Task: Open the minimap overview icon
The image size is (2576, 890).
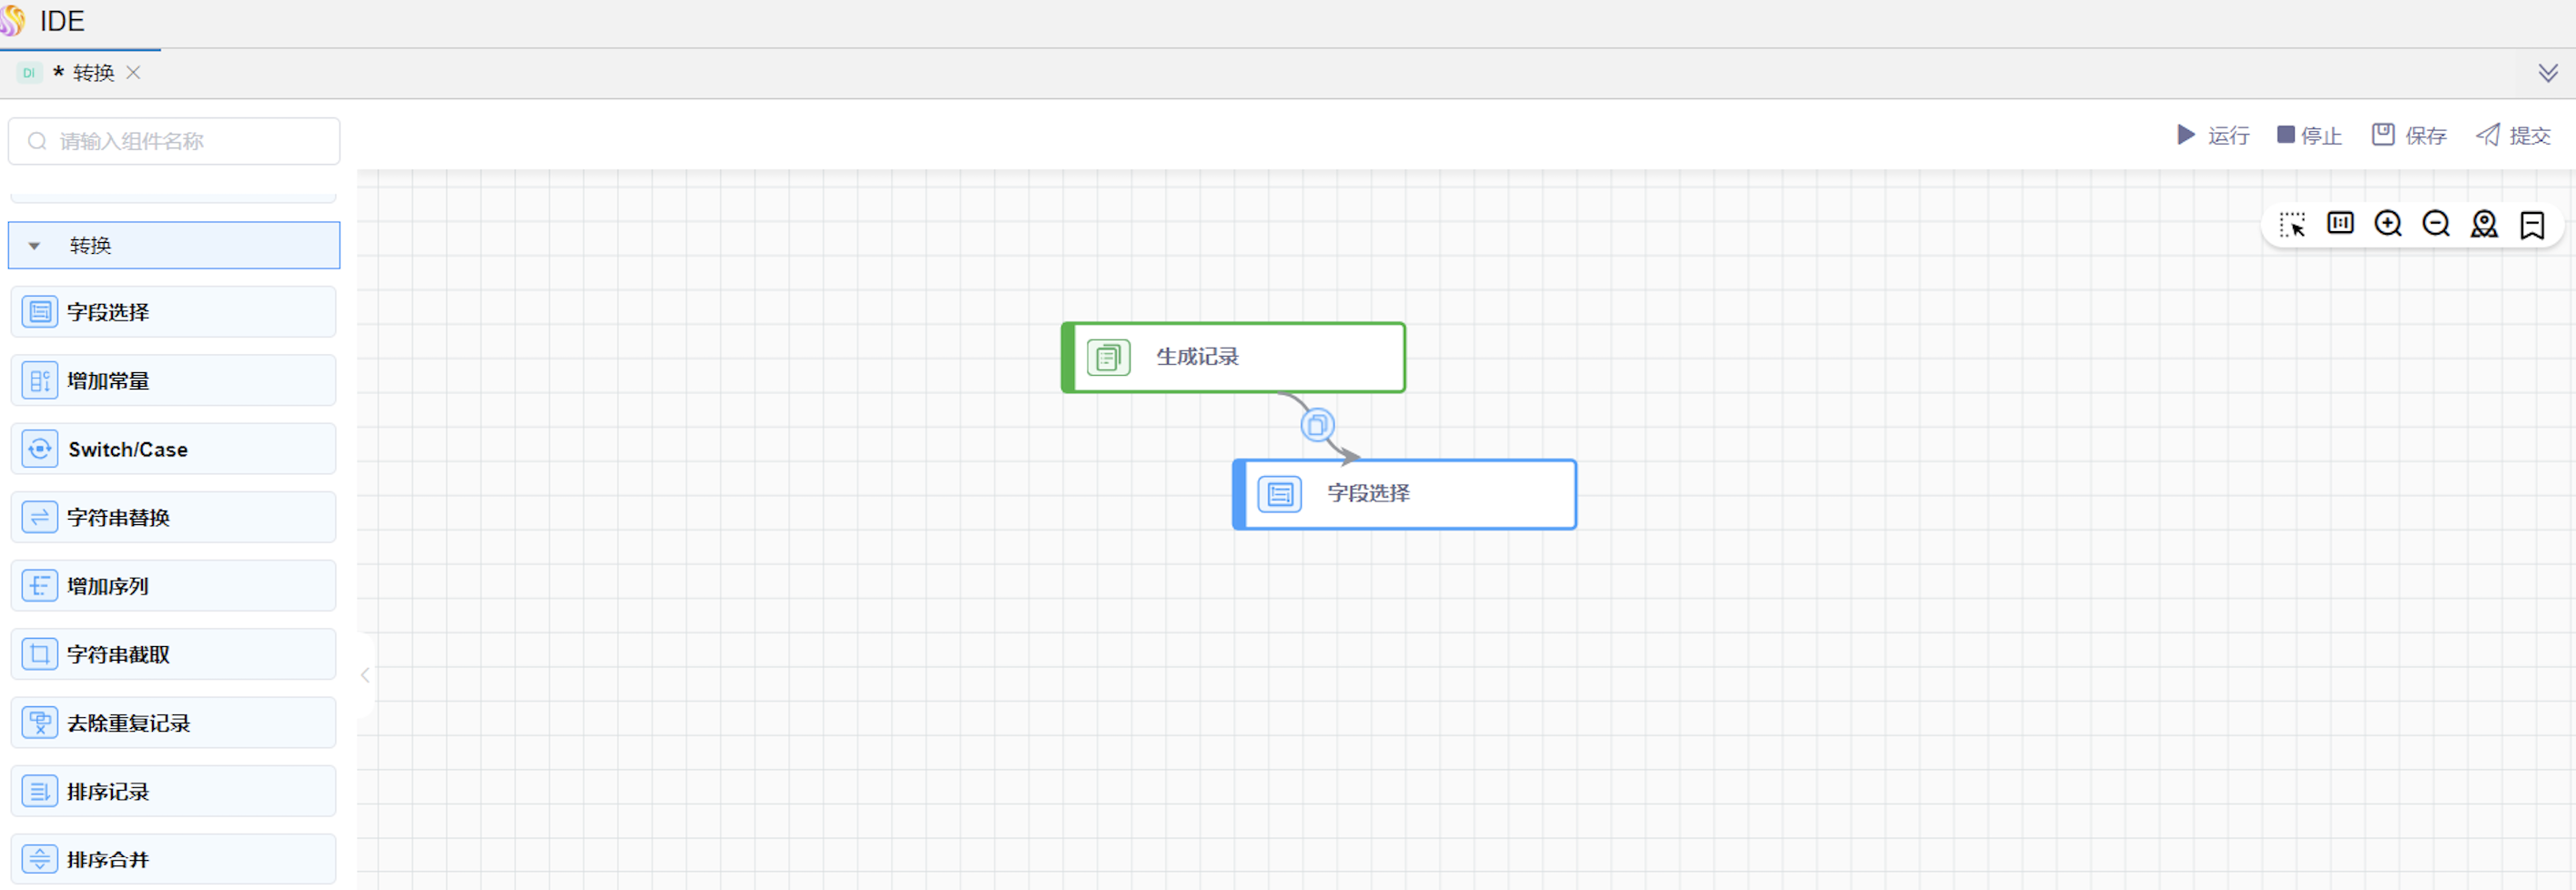Action: 2340,224
